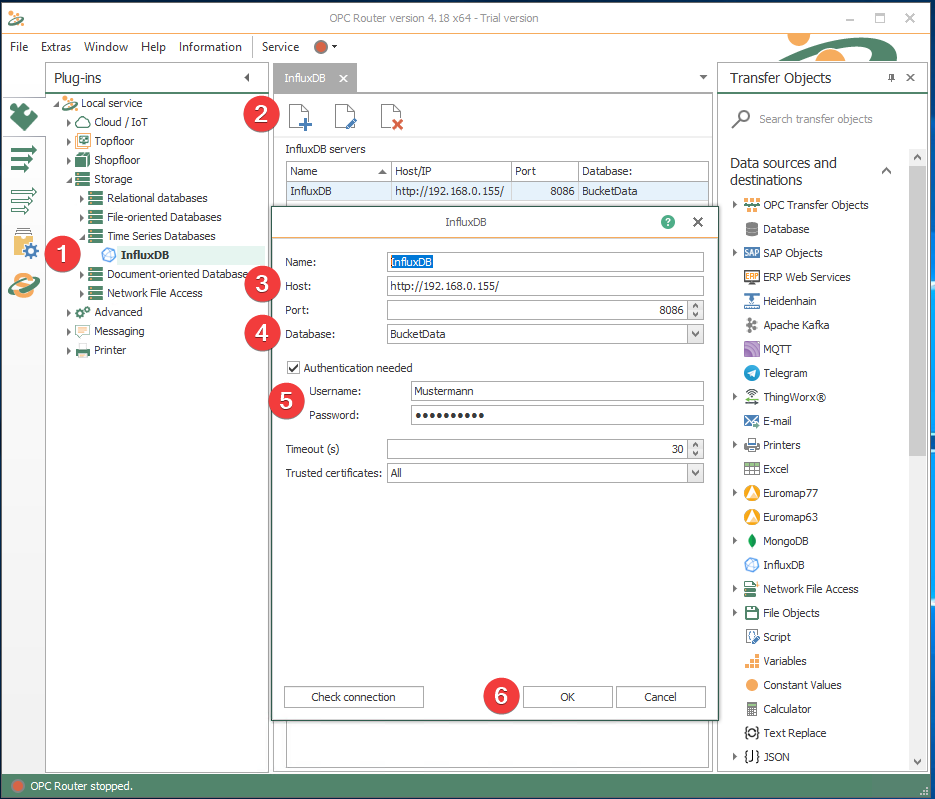Open the Extras menu
This screenshot has width=935, height=799.
click(56, 47)
